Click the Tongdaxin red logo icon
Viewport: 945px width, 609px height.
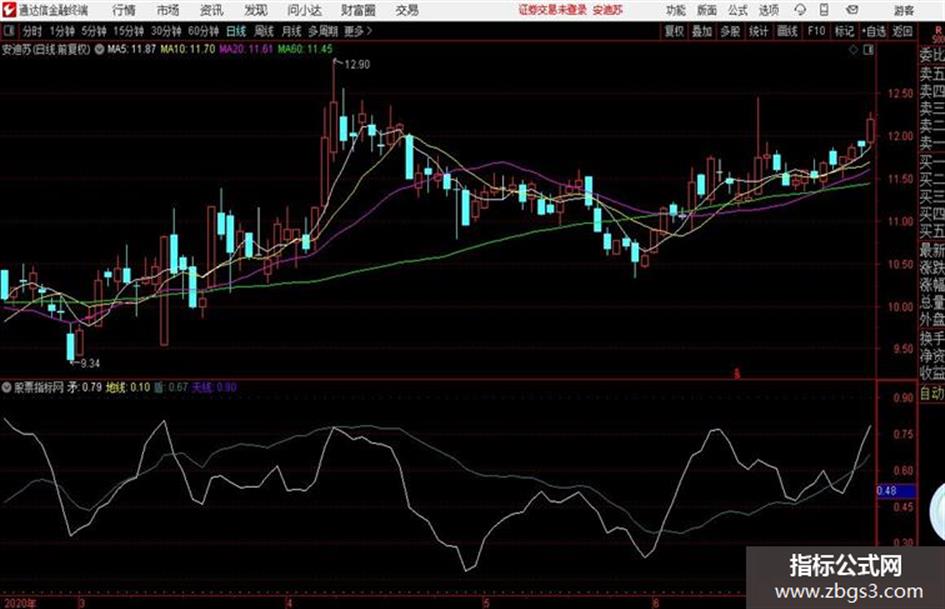tap(8, 10)
